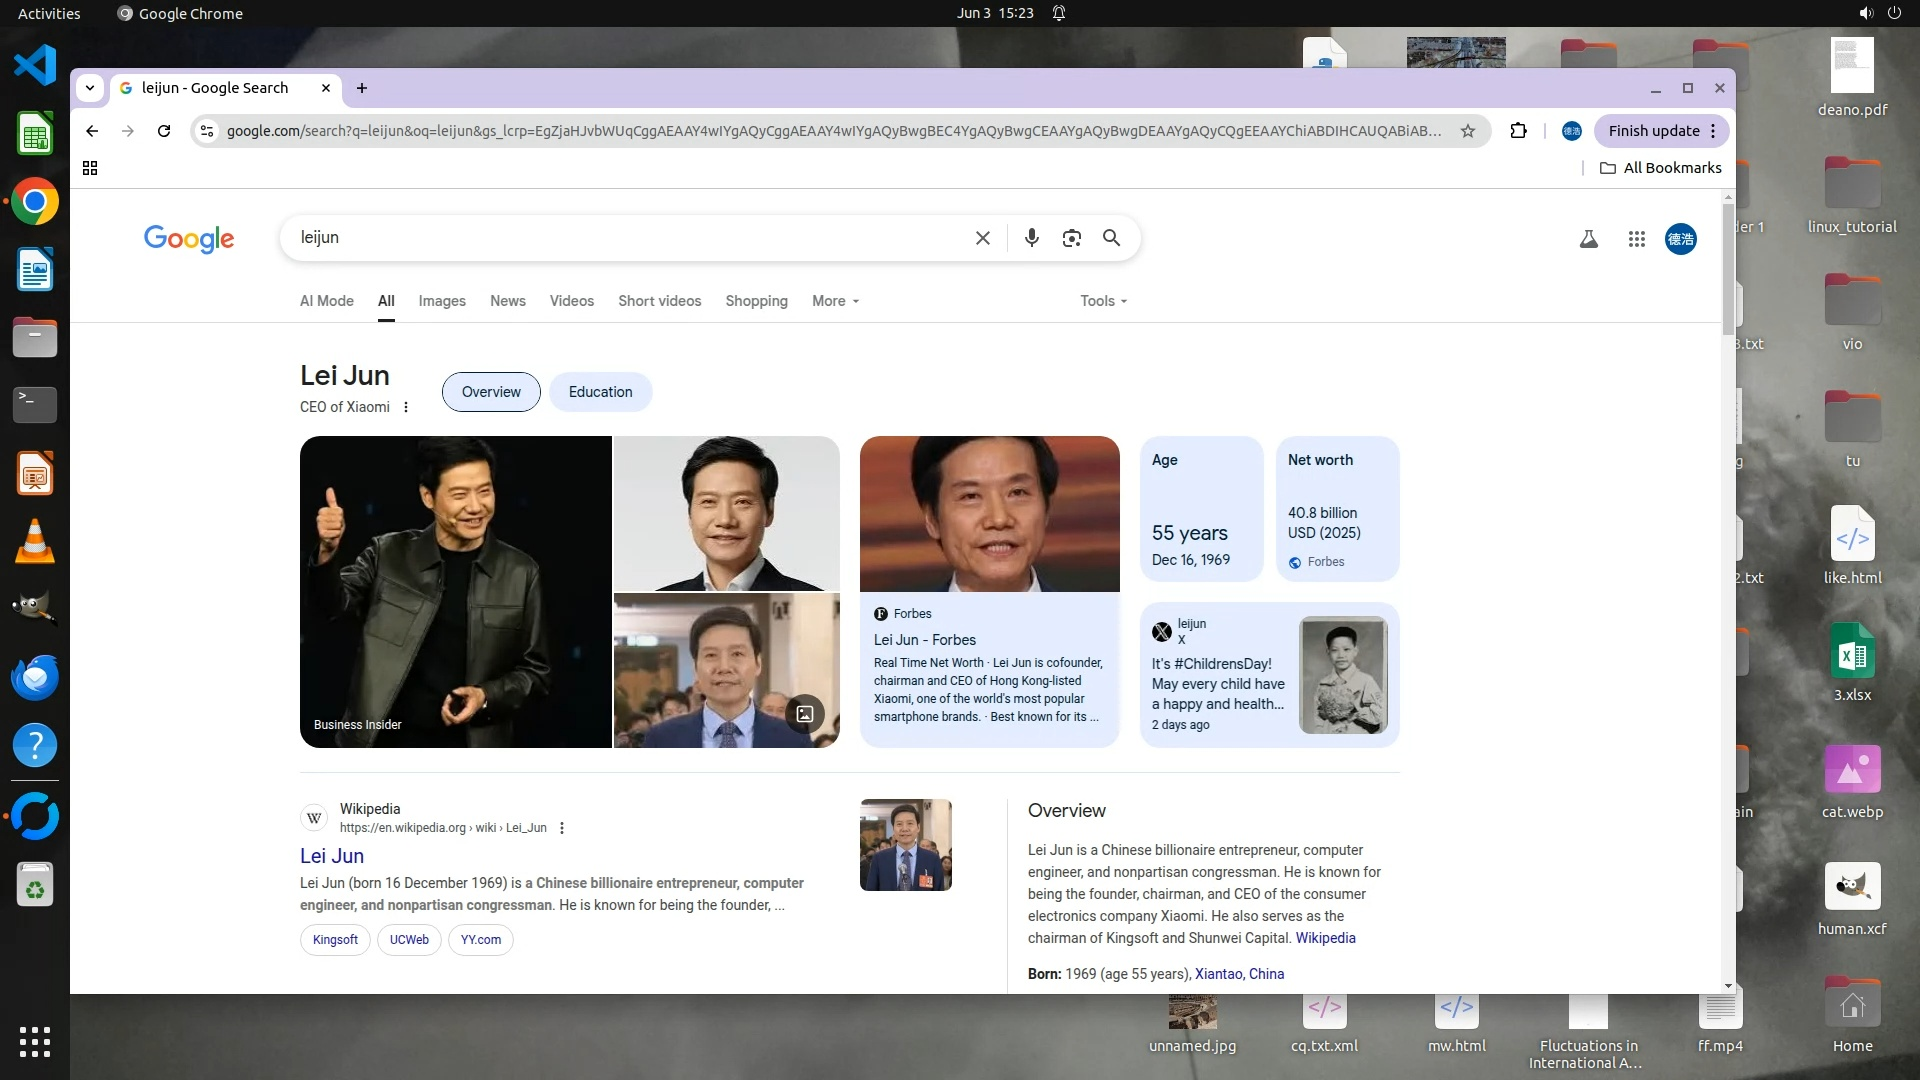The width and height of the screenshot is (1920, 1080).
Task: Open the Business Insider photo thumbnail
Action: (455, 591)
